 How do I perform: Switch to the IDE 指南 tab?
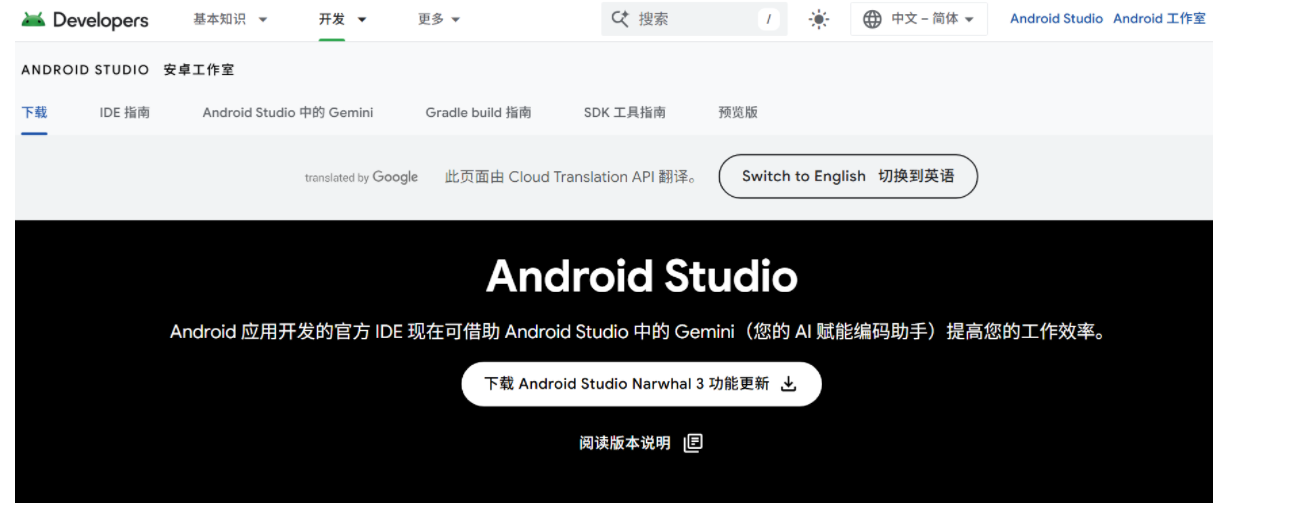[x=125, y=112]
